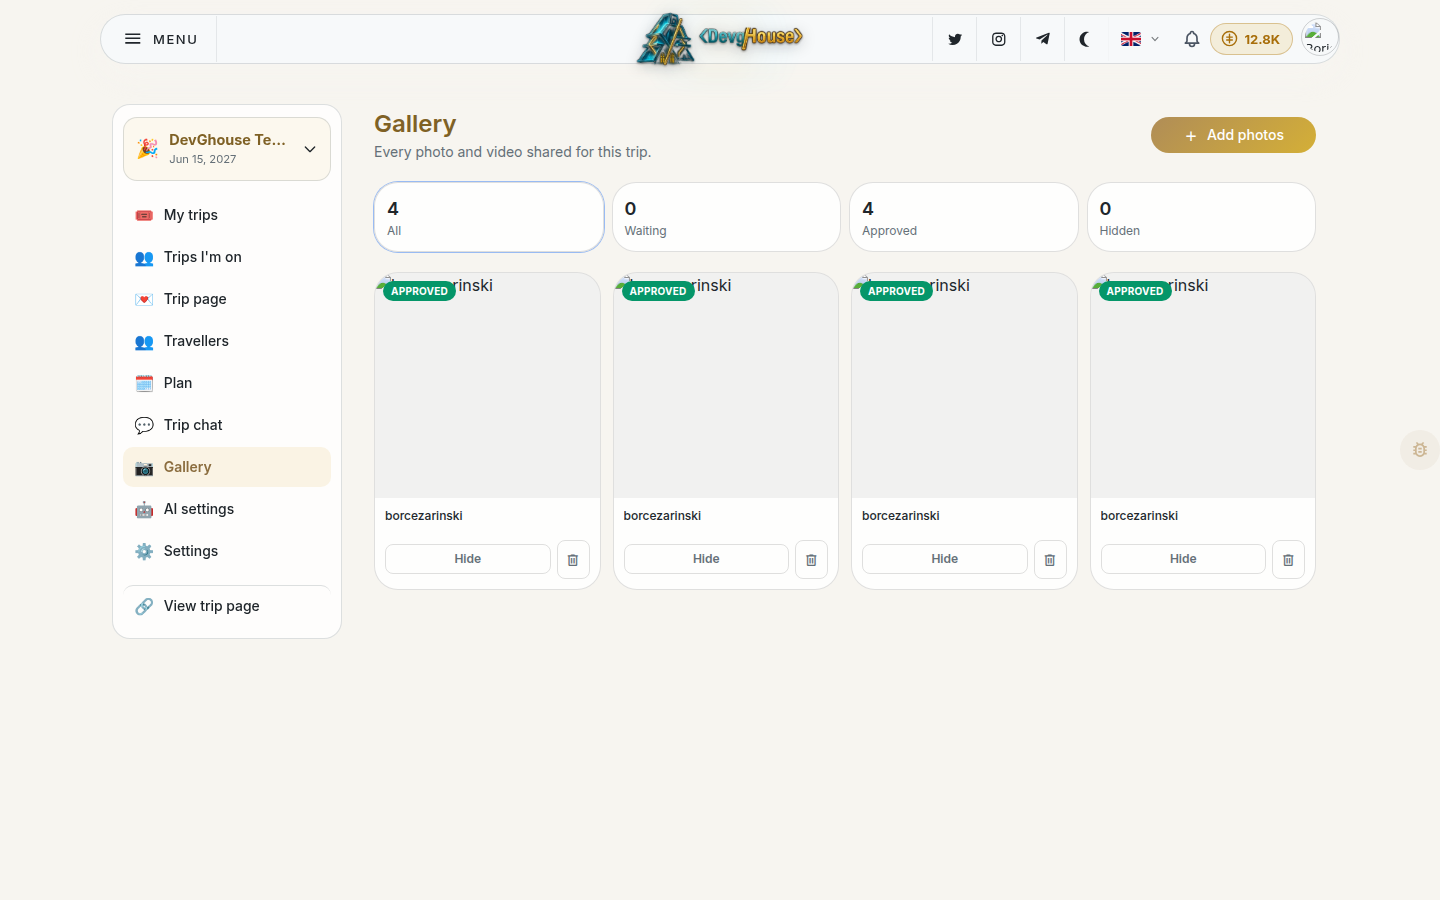Open the Instagram link icon
This screenshot has width=1440, height=900.
pos(998,39)
